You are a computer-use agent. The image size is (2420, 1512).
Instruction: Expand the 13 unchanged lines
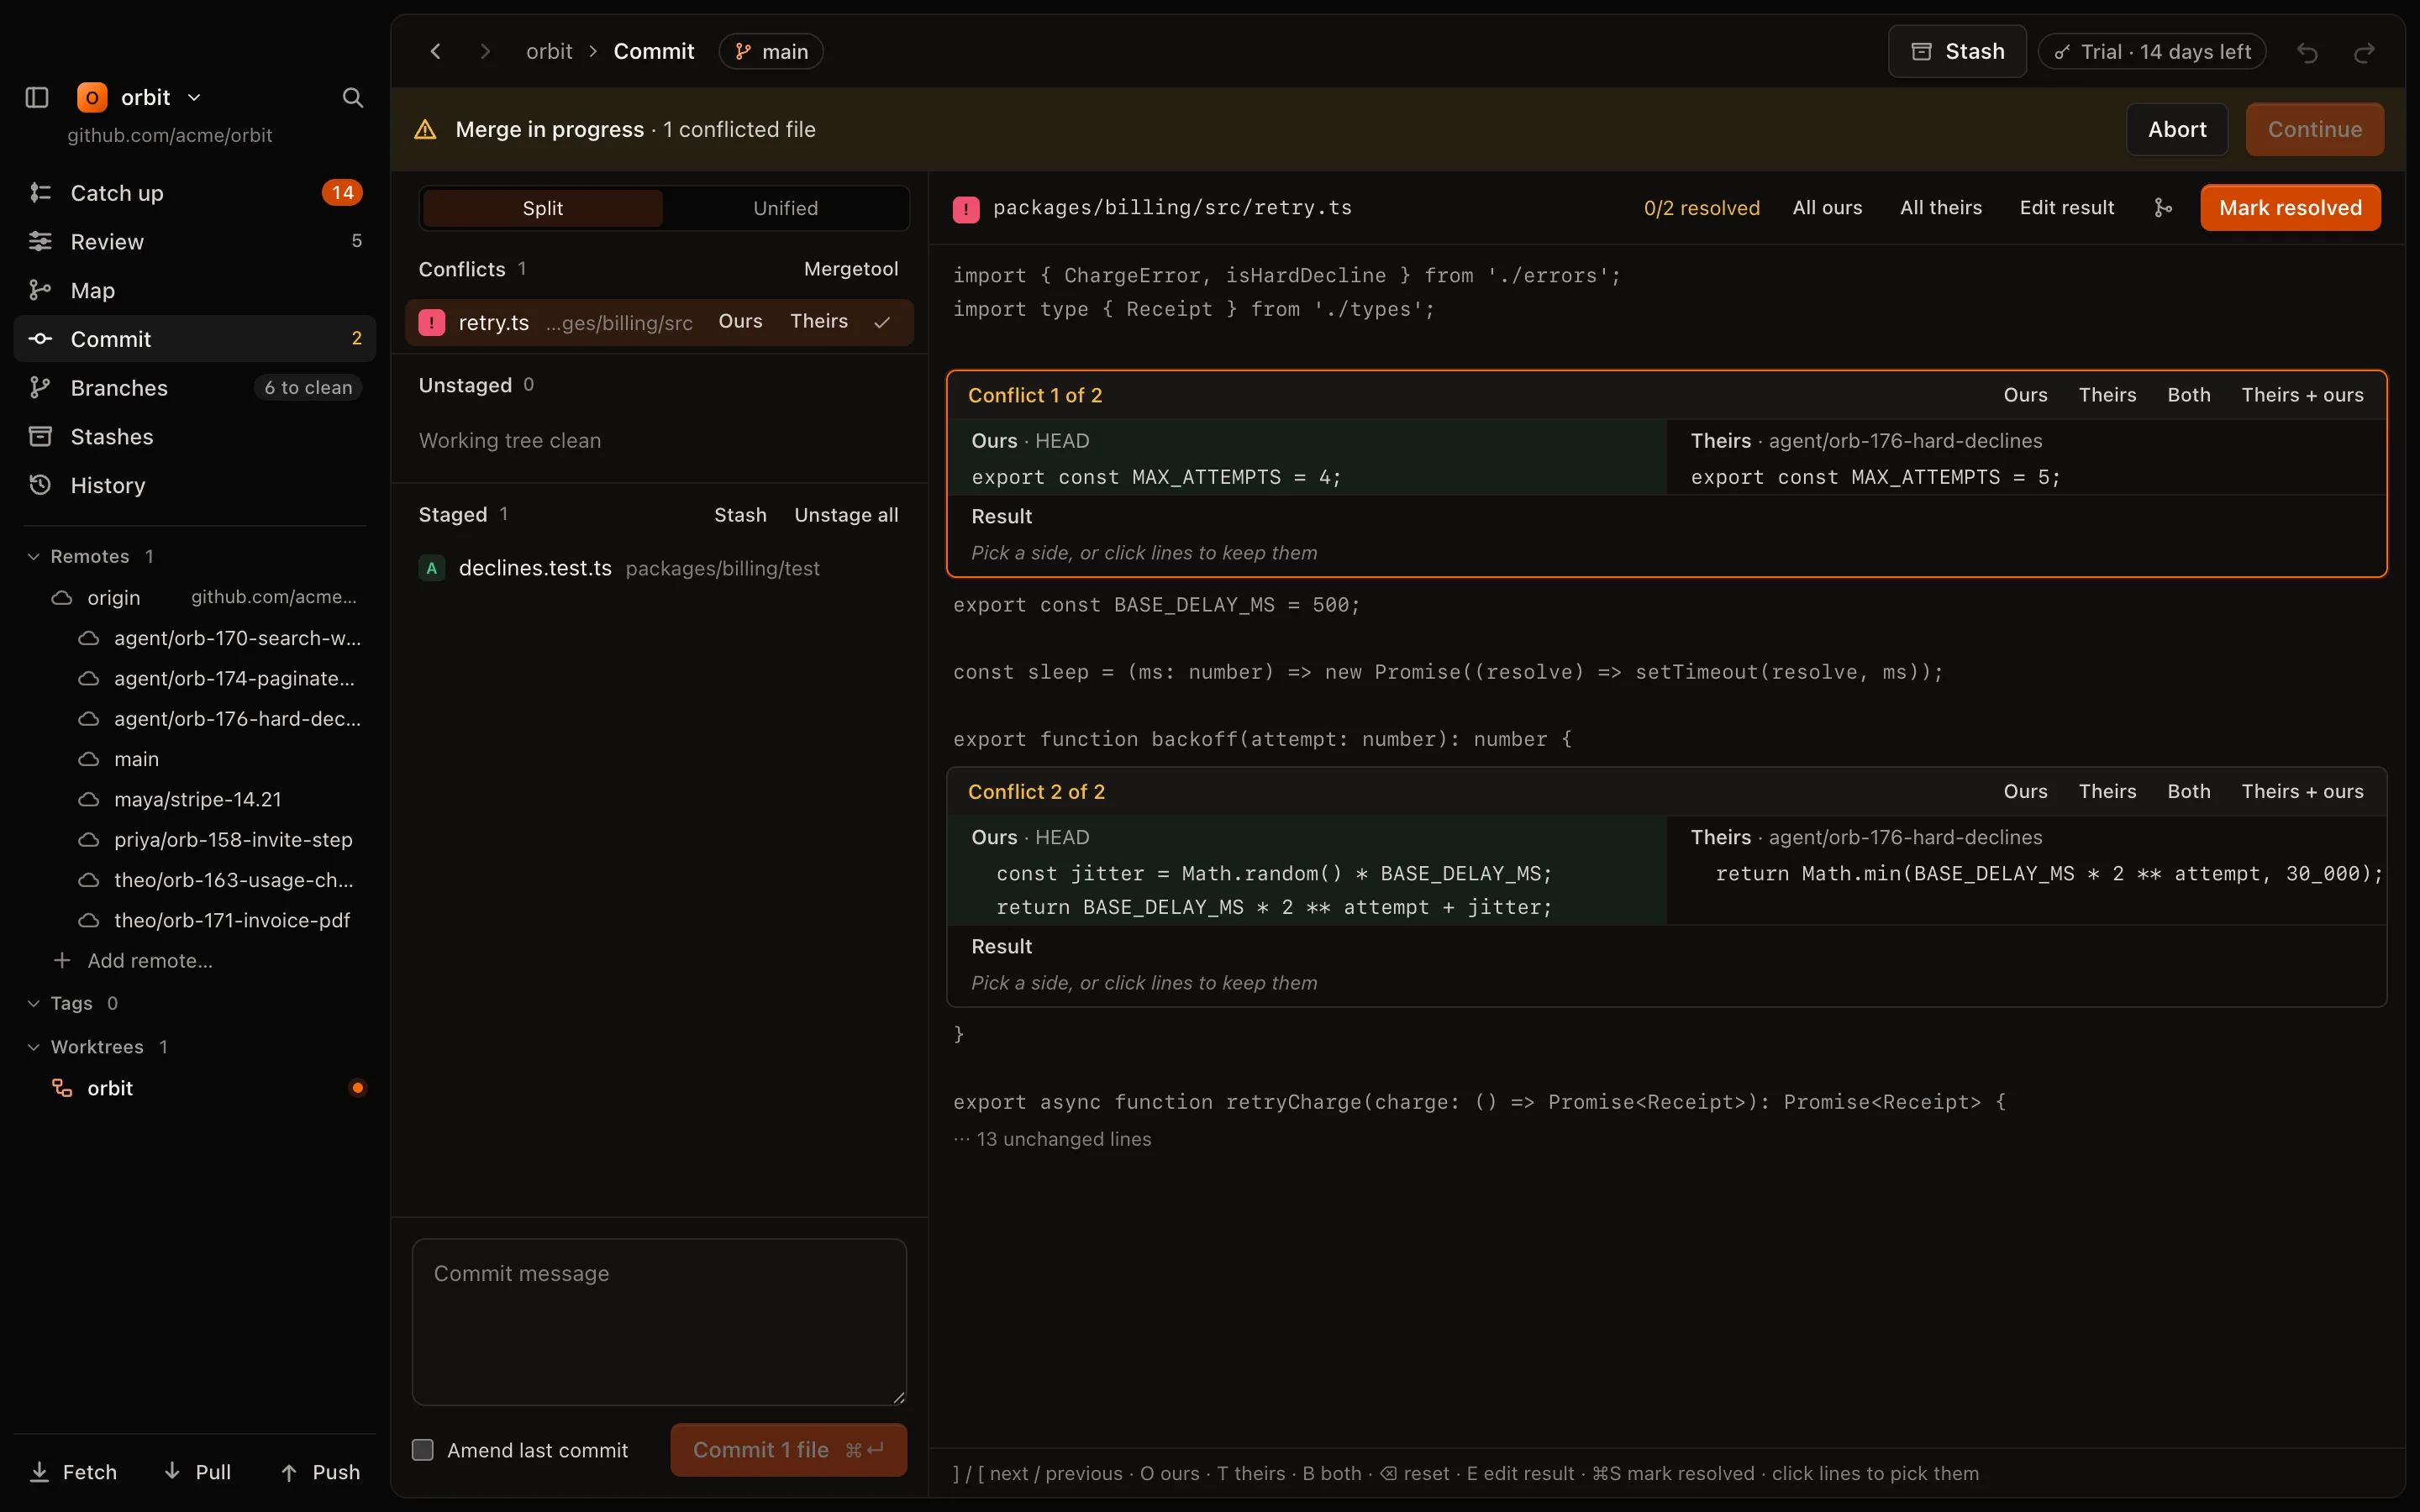click(x=1052, y=1139)
